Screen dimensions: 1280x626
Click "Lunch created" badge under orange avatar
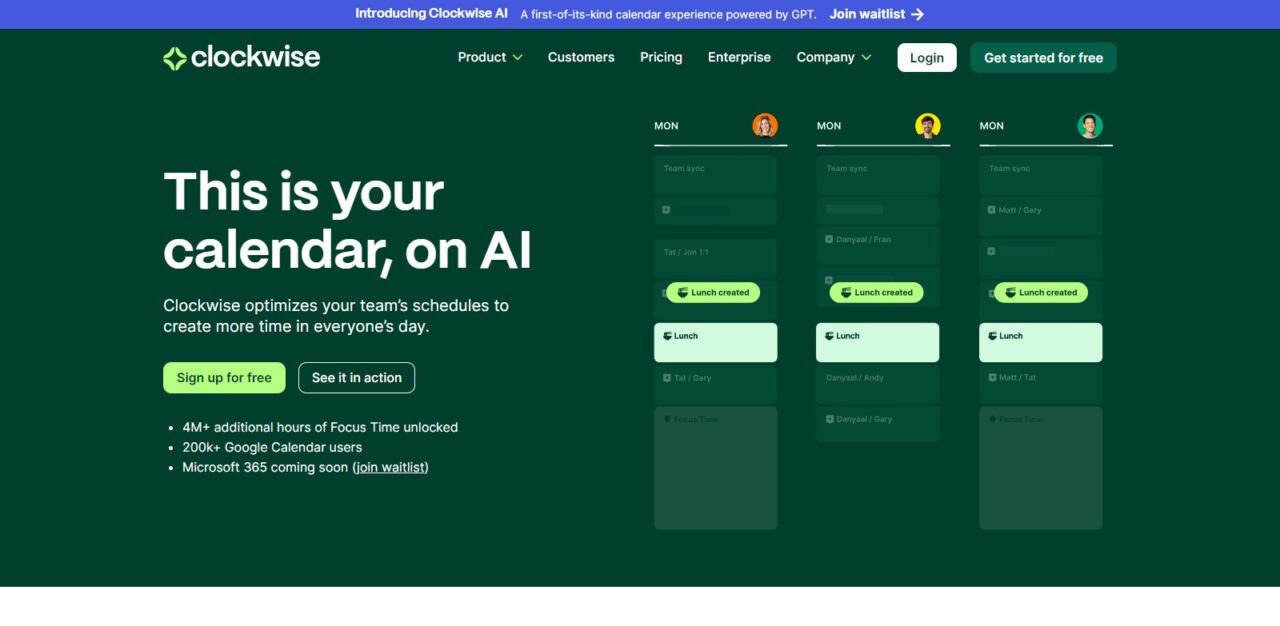click(713, 292)
